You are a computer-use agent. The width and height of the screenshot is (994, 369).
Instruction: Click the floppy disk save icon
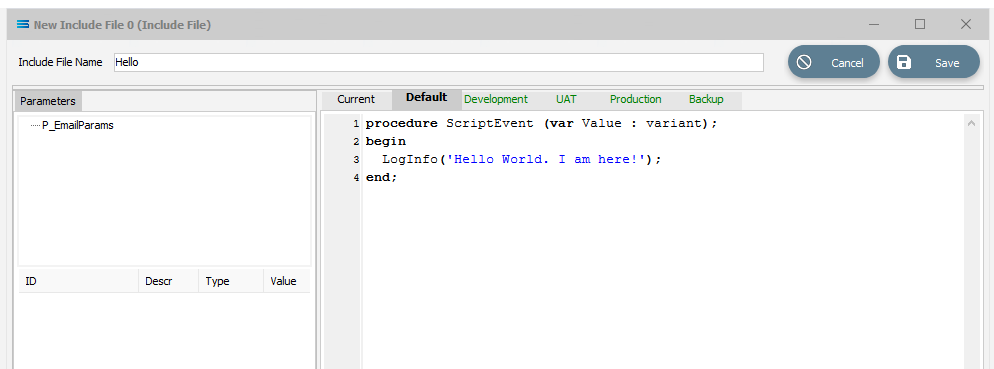click(x=904, y=62)
